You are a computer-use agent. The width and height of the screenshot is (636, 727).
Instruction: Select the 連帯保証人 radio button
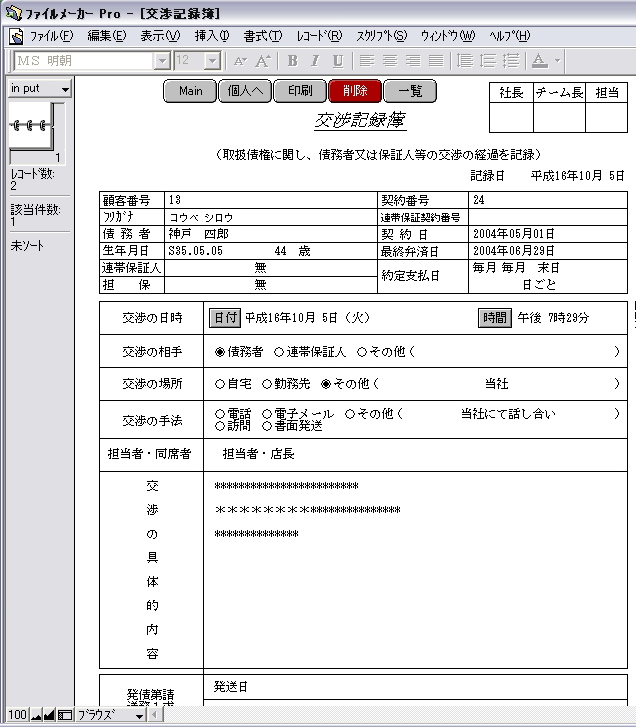click(279, 352)
